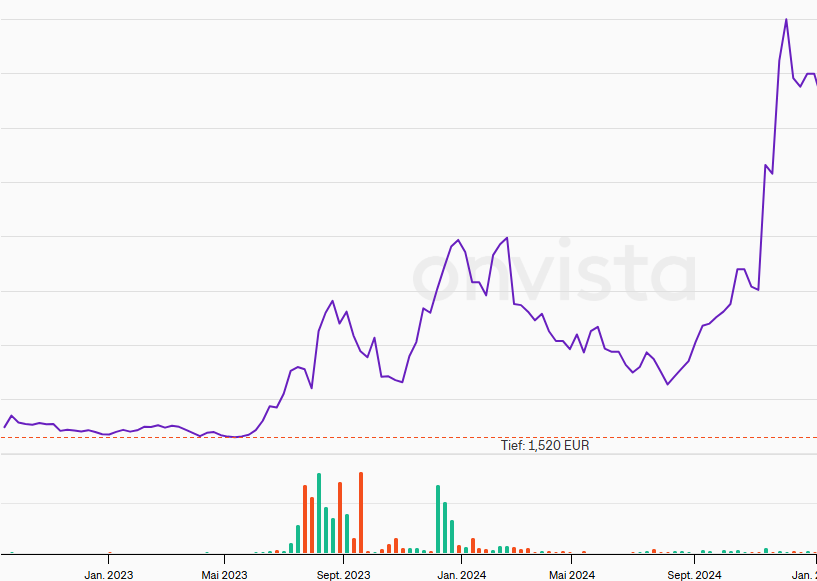The width and height of the screenshot is (817, 581).
Task: Click the price peak just before Sept. 2023
Action: coord(332,301)
